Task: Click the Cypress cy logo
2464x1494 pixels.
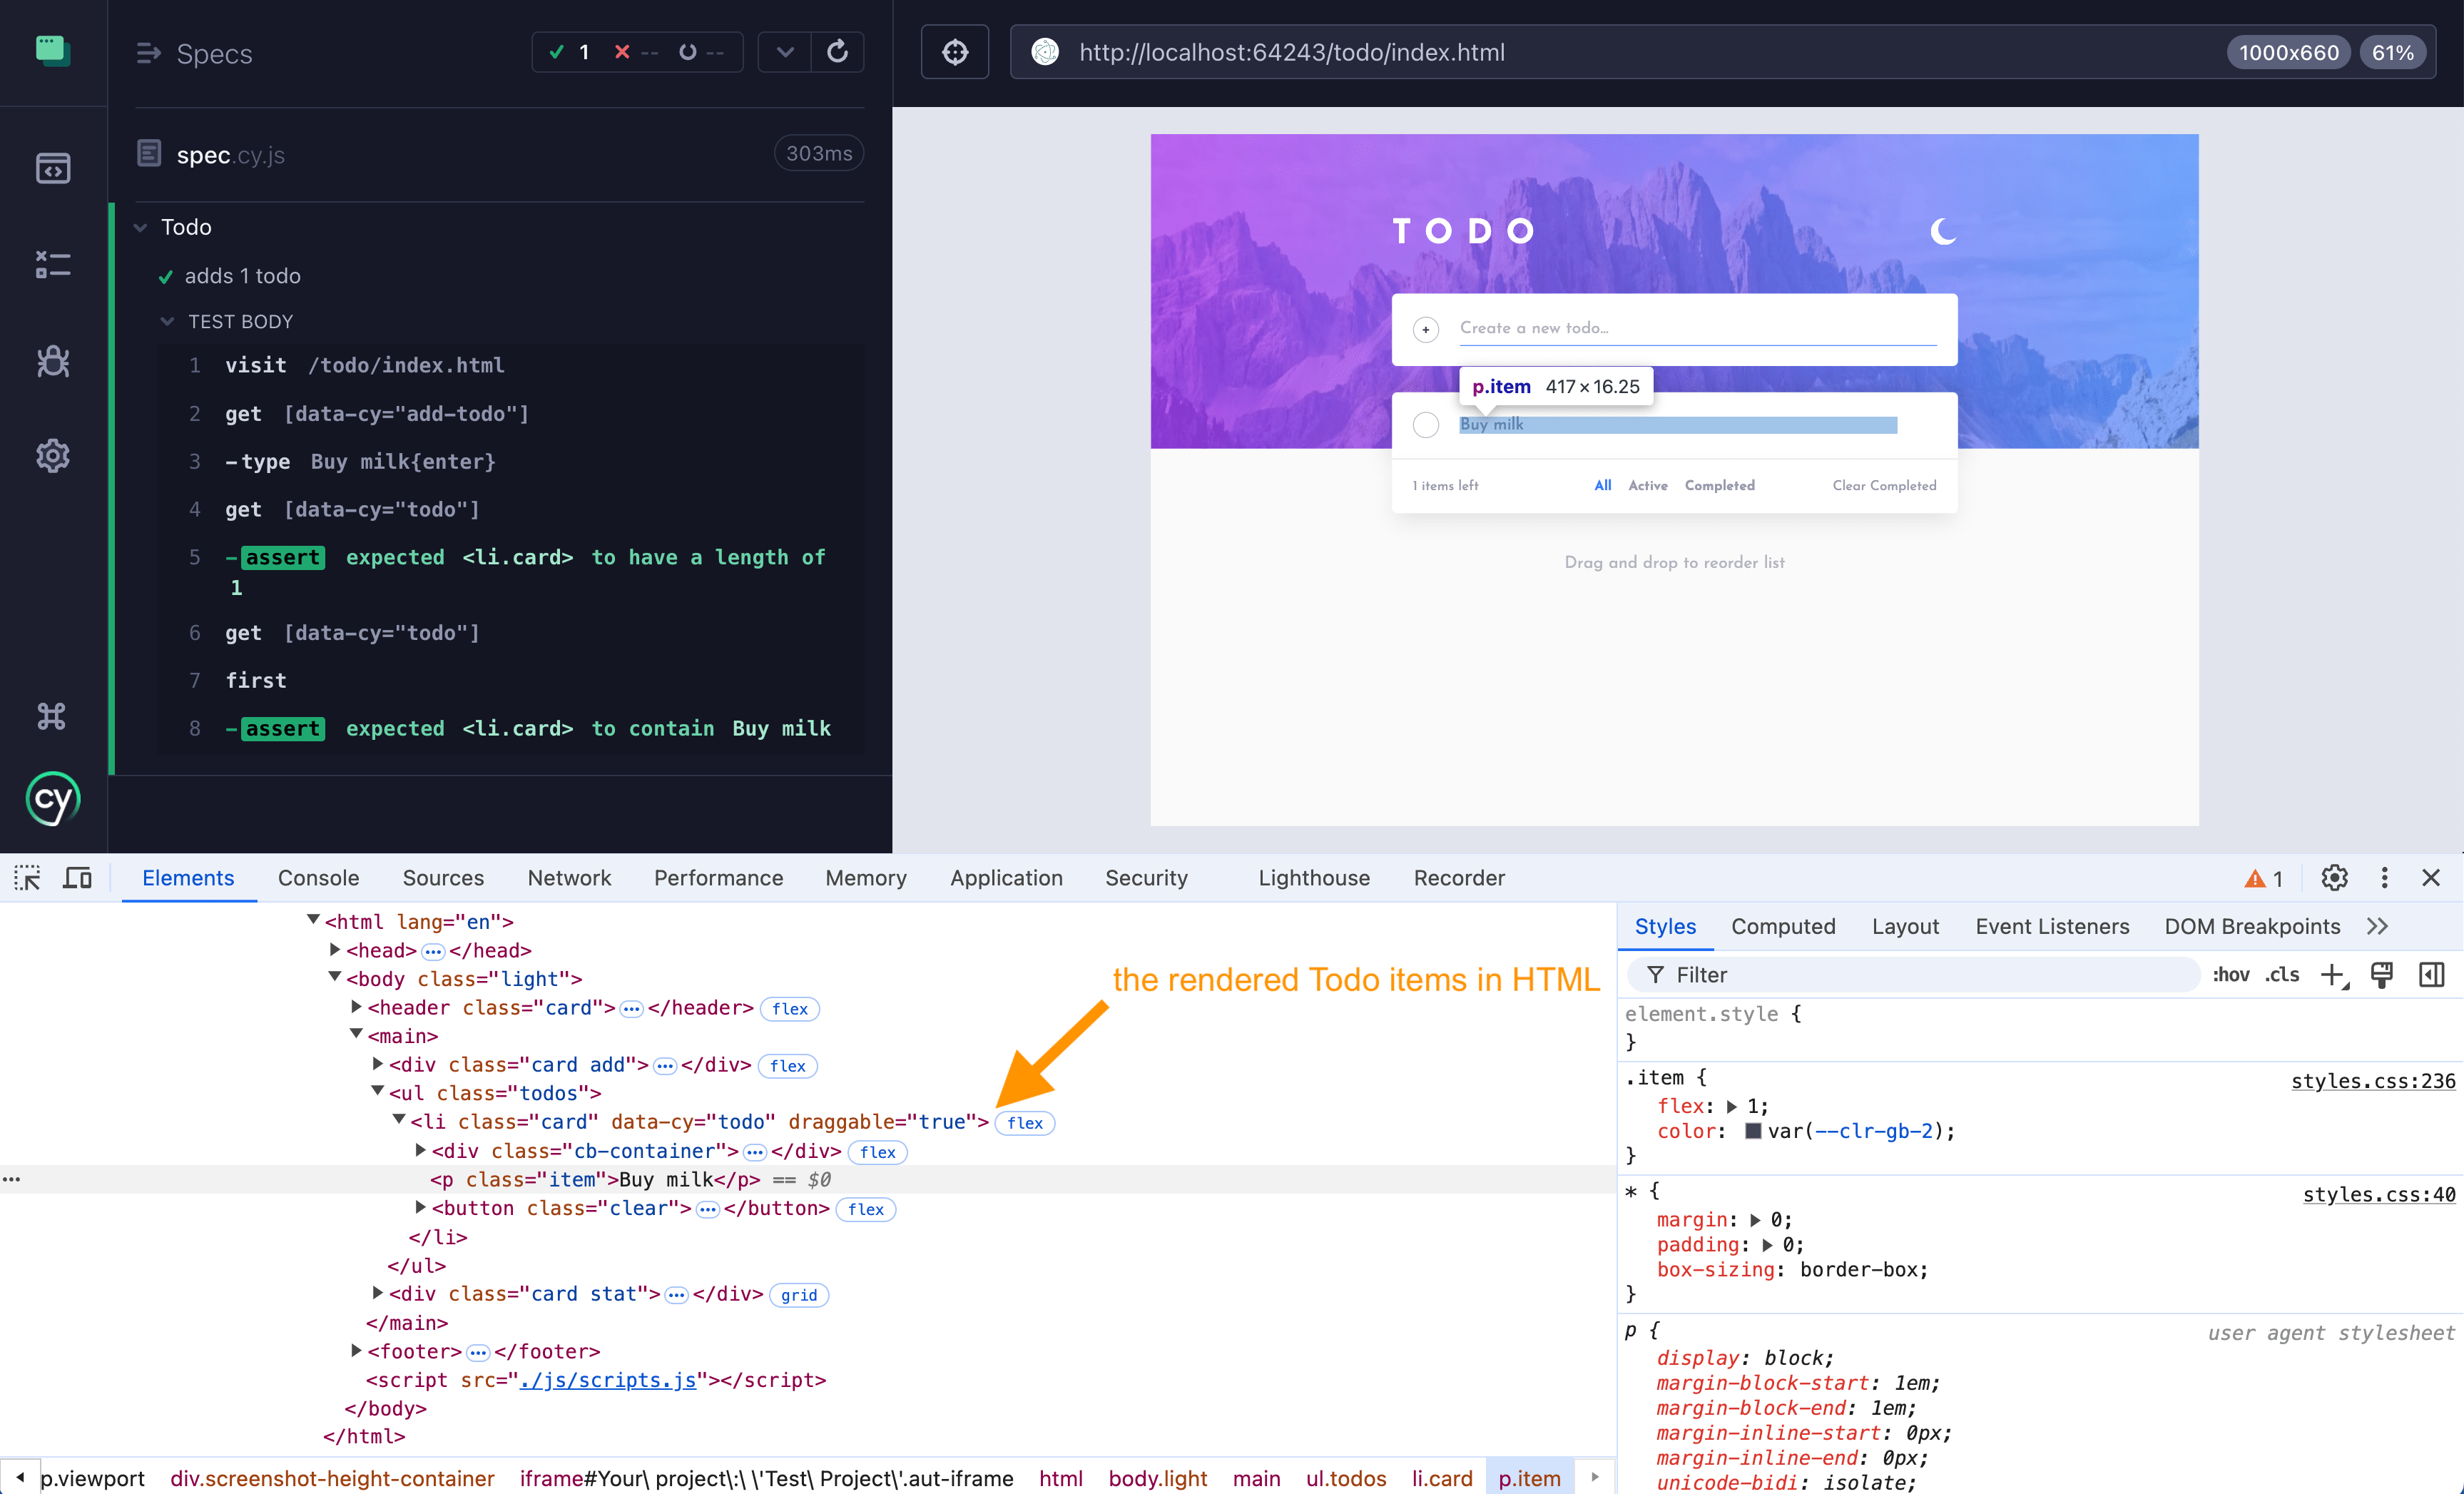Action: click(53, 799)
